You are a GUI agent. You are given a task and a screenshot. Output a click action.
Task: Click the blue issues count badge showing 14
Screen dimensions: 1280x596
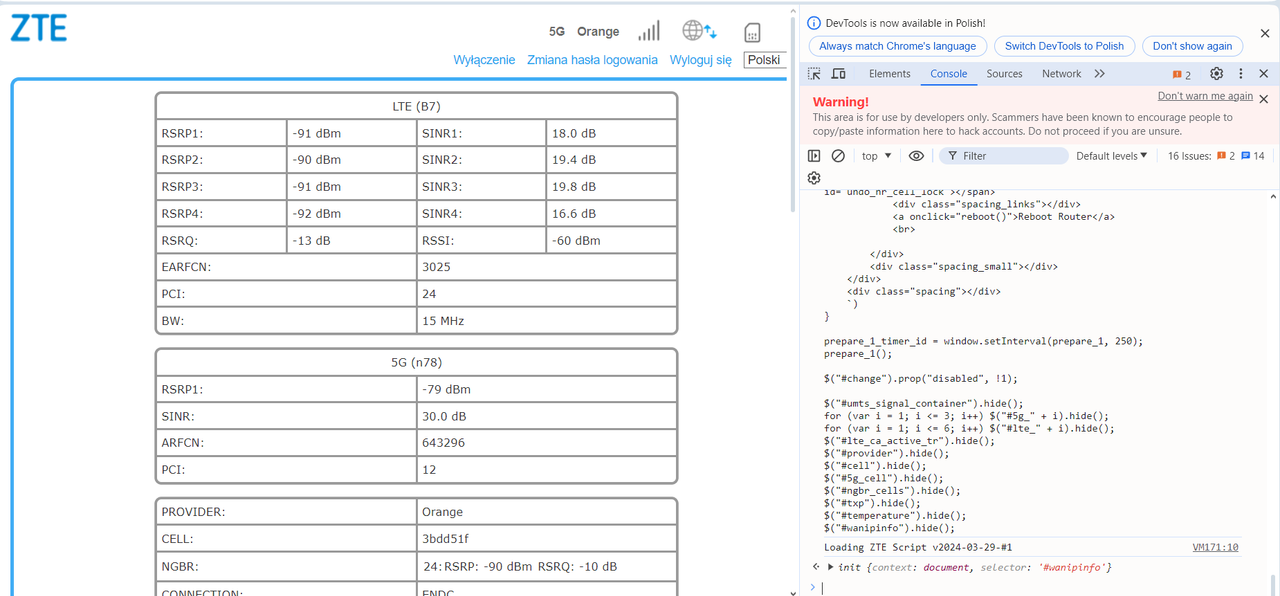coord(1253,156)
